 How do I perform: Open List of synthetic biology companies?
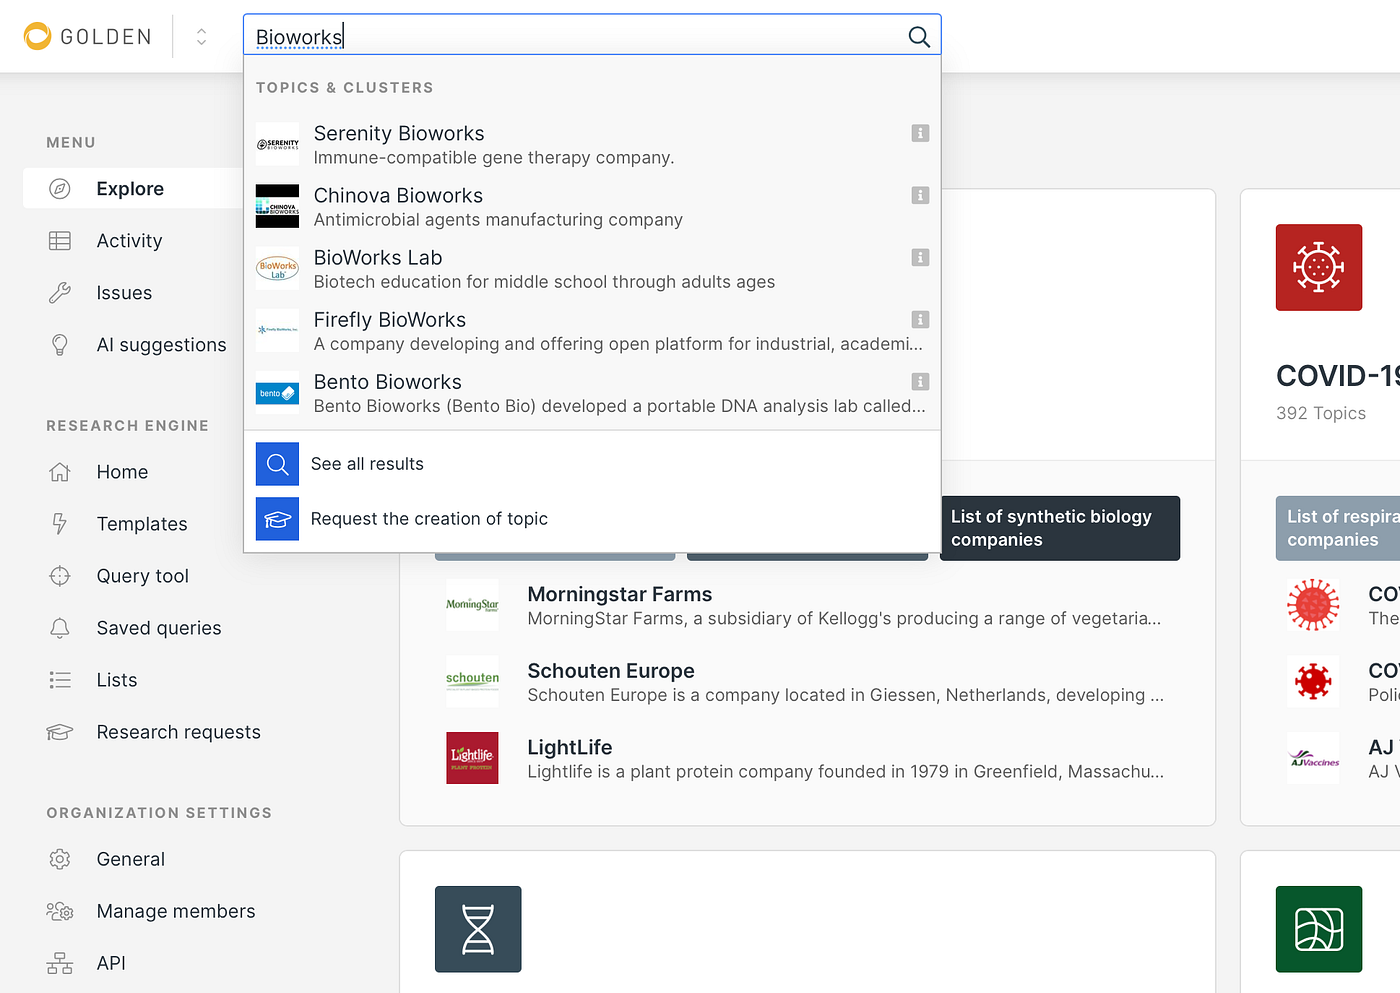[x=1060, y=528]
